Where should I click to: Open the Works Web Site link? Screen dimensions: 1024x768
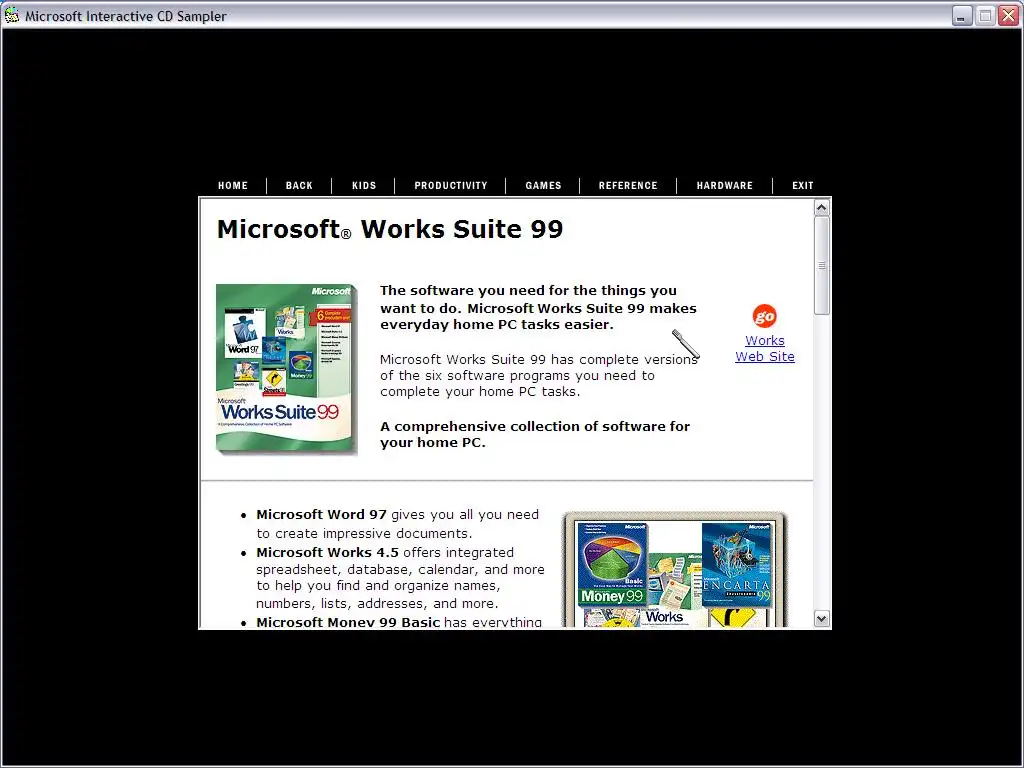click(x=765, y=349)
